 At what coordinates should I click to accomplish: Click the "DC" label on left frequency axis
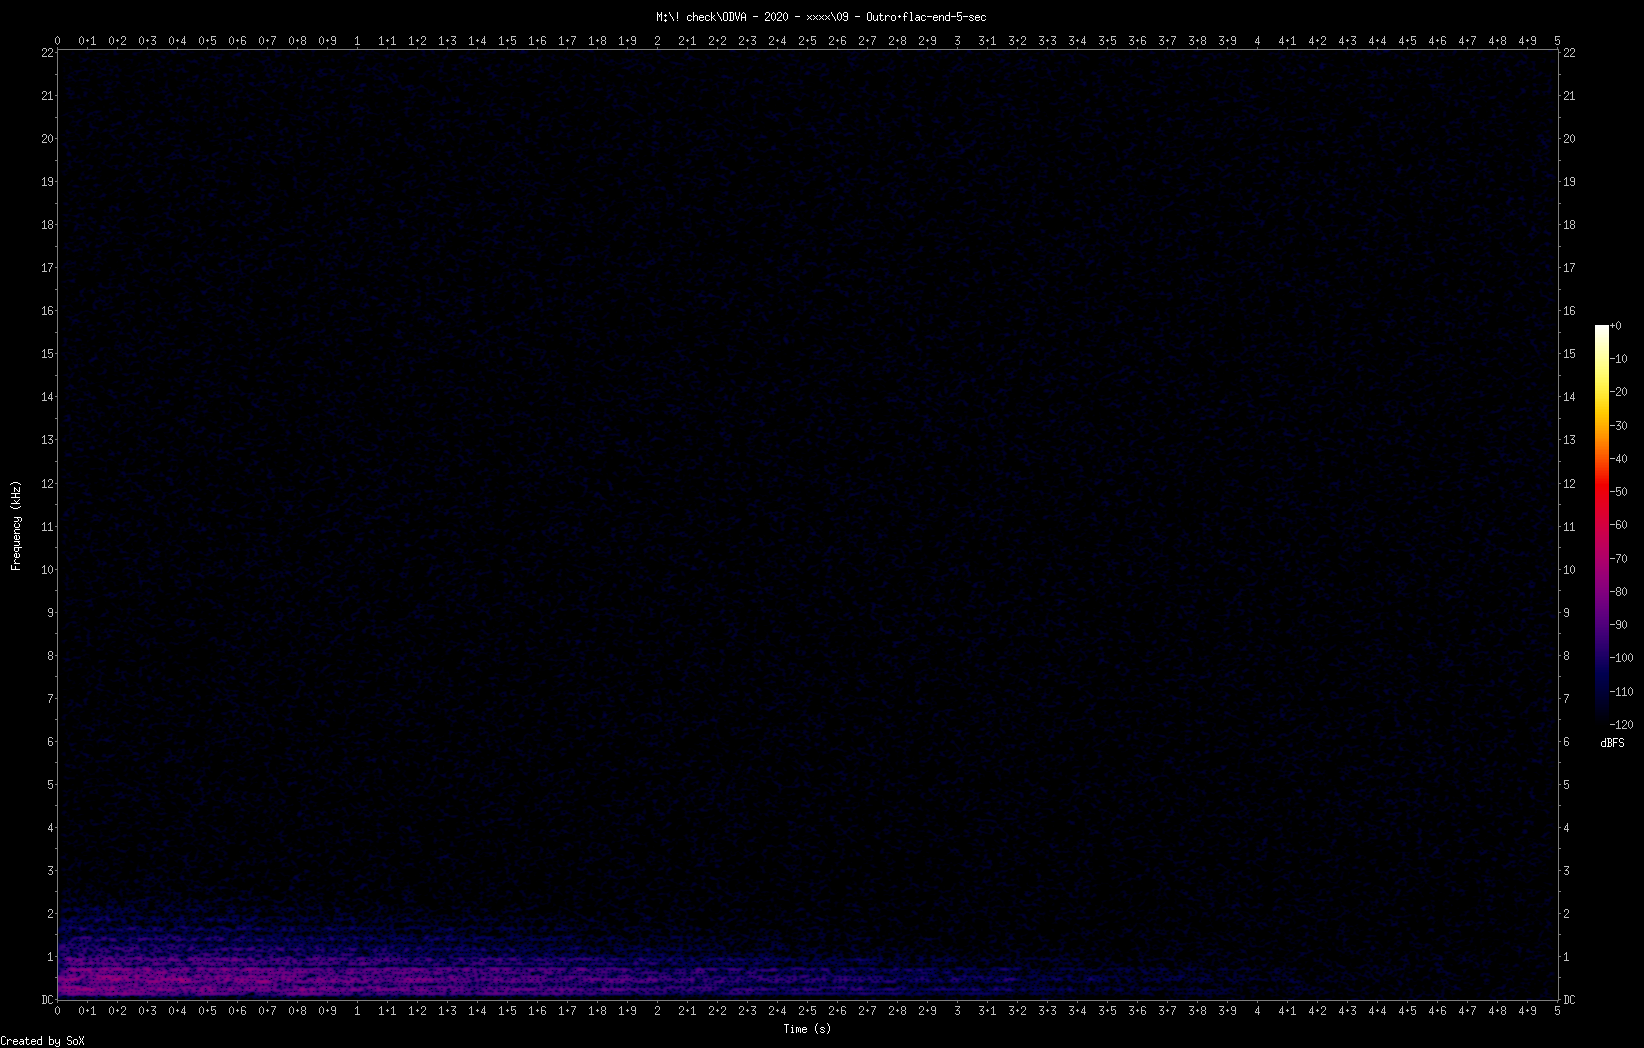47,1000
